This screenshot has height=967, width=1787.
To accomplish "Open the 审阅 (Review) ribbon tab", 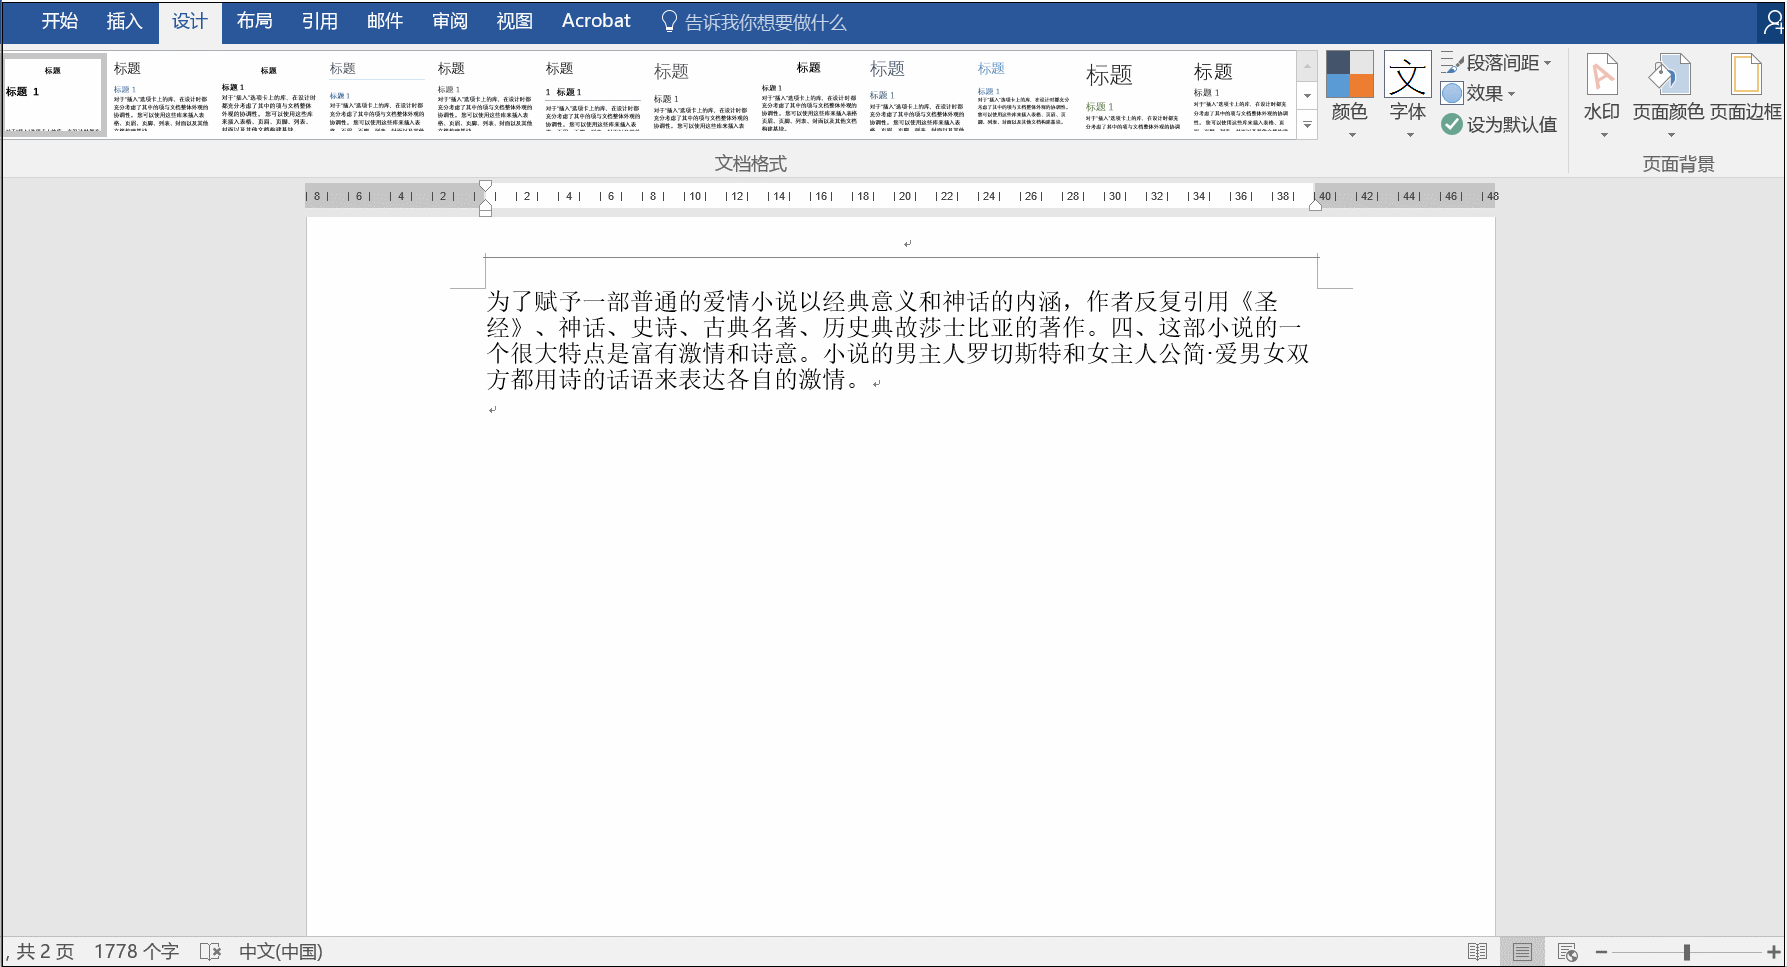I will 449,20.
